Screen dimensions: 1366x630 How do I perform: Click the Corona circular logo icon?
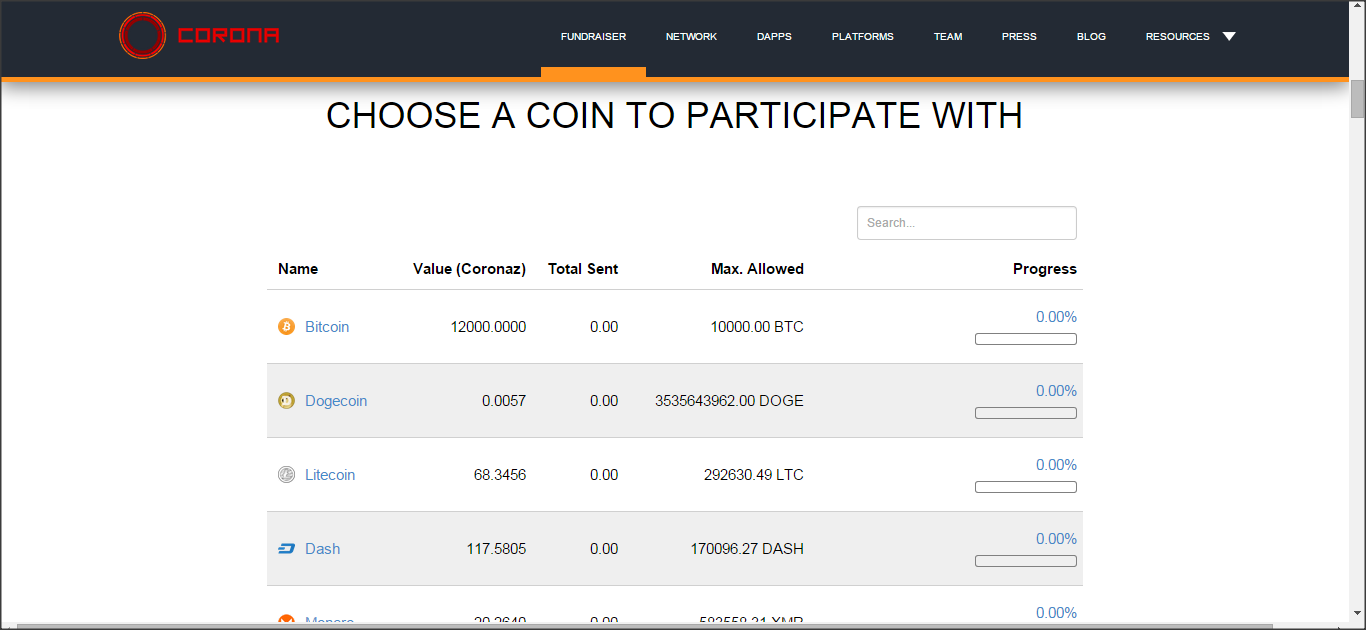pyautogui.click(x=142, y=36)
